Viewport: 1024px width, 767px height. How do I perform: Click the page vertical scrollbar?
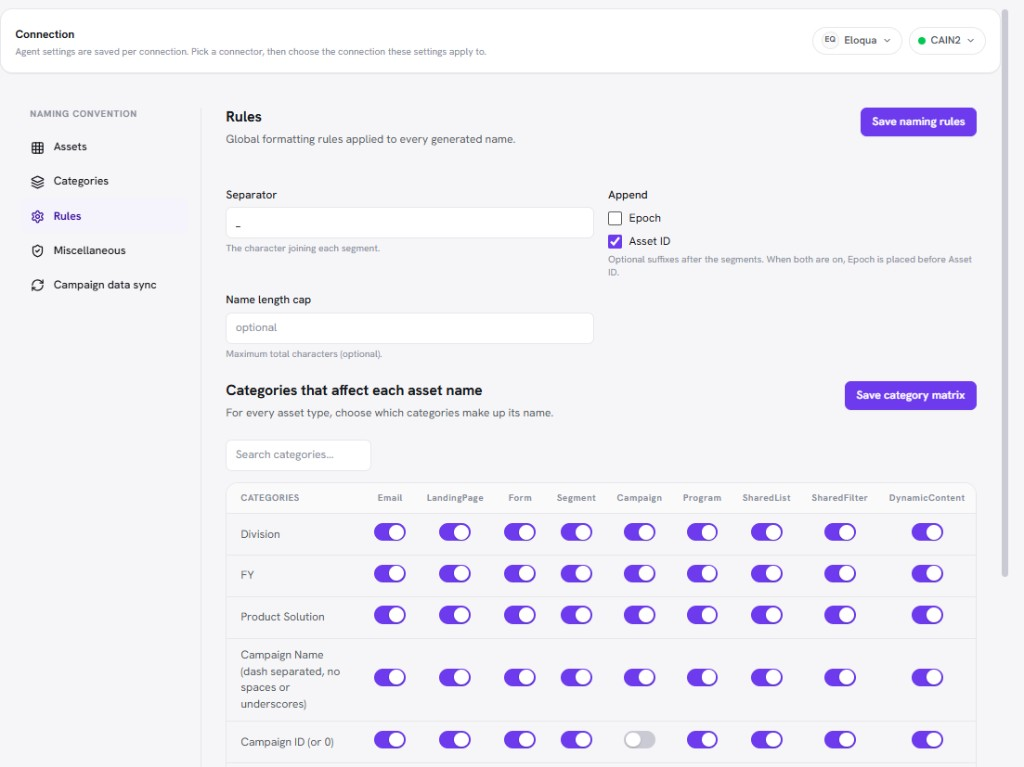tap(1005, 294)
